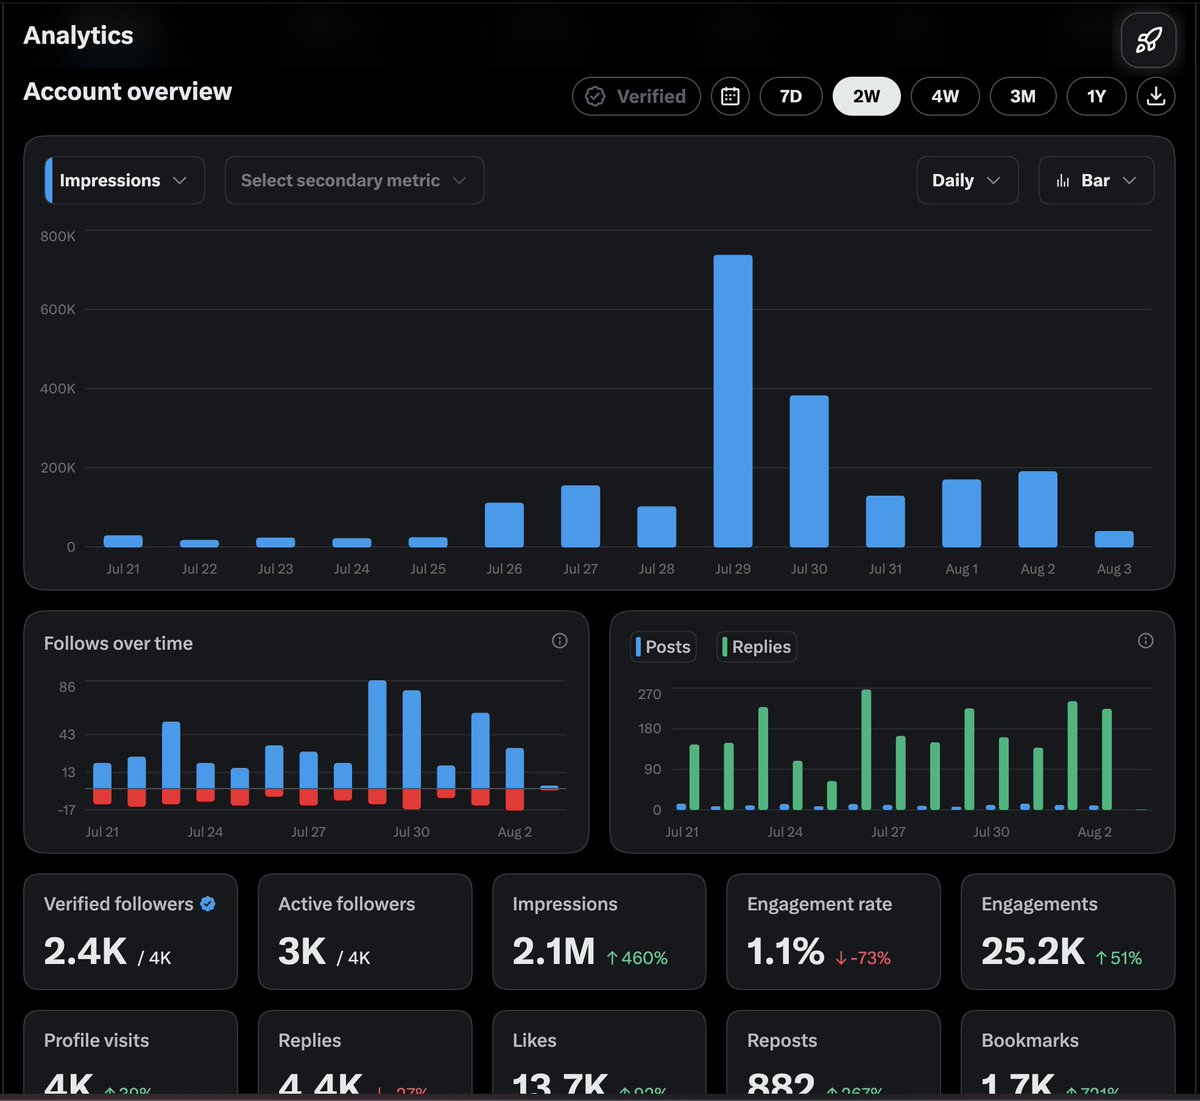Click the 270 y-axis label in replies chart
This screenshot has width=1200, height=1101.
[x=650, y=694]
